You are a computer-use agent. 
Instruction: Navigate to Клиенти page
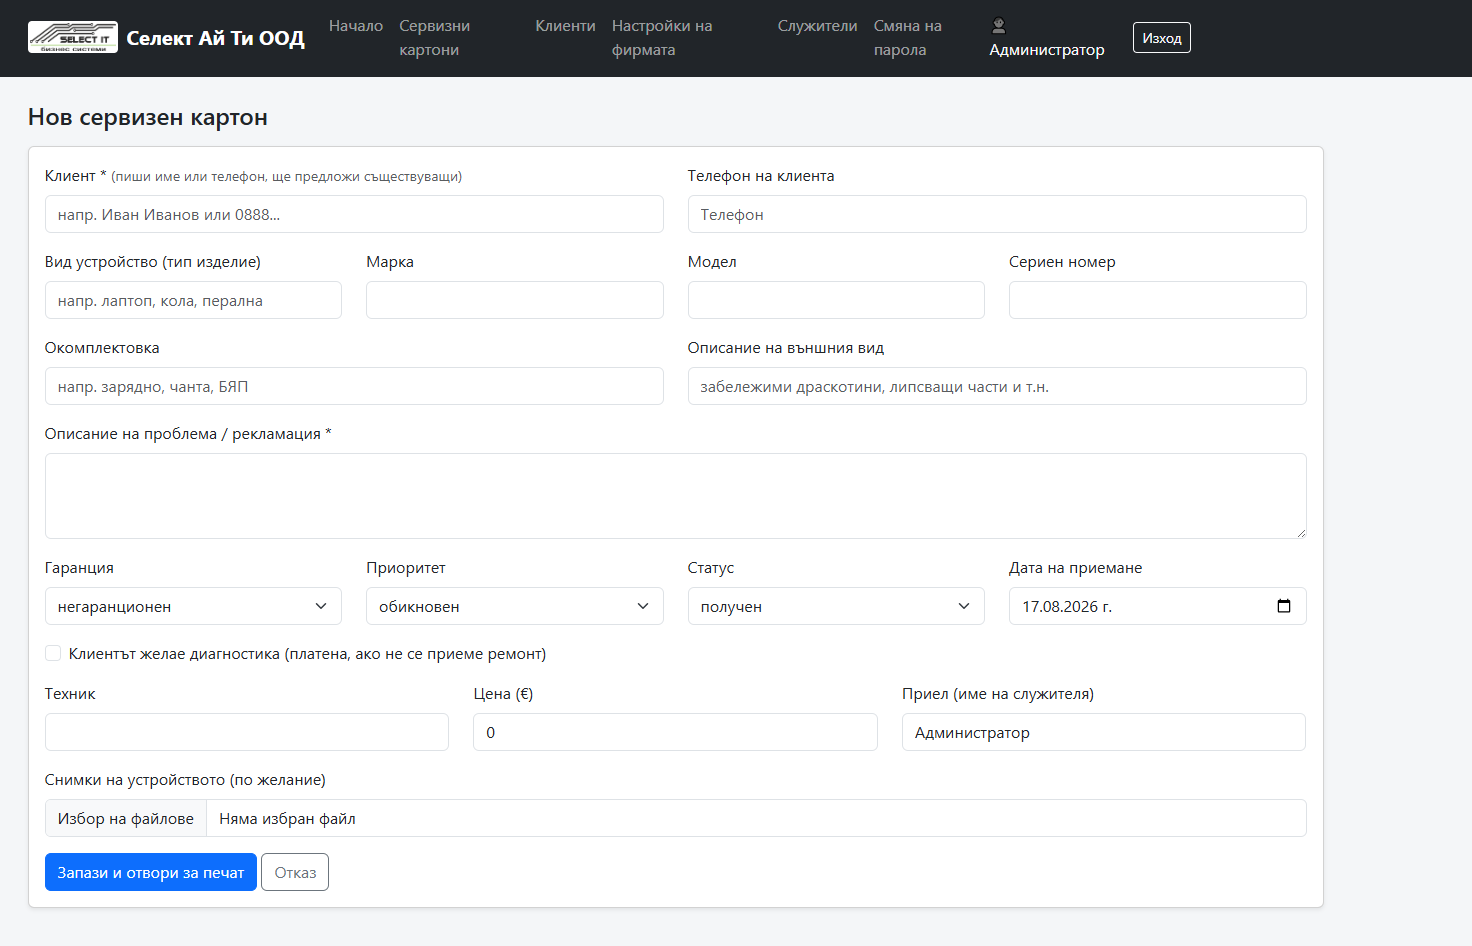tap(565, 26)
